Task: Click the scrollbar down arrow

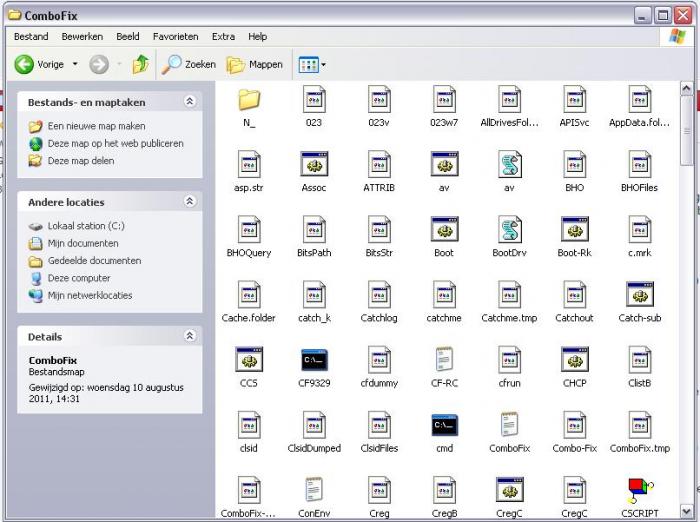Action: (687, 510)
